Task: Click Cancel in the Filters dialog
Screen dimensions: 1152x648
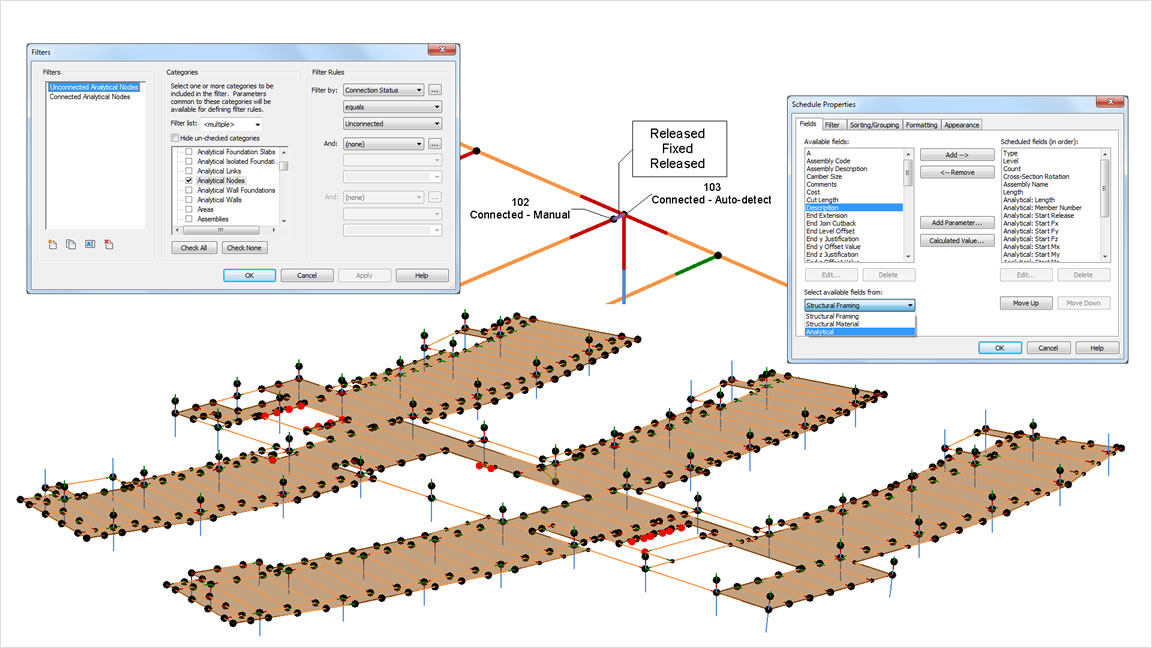Action: click(x=307, y=276)
